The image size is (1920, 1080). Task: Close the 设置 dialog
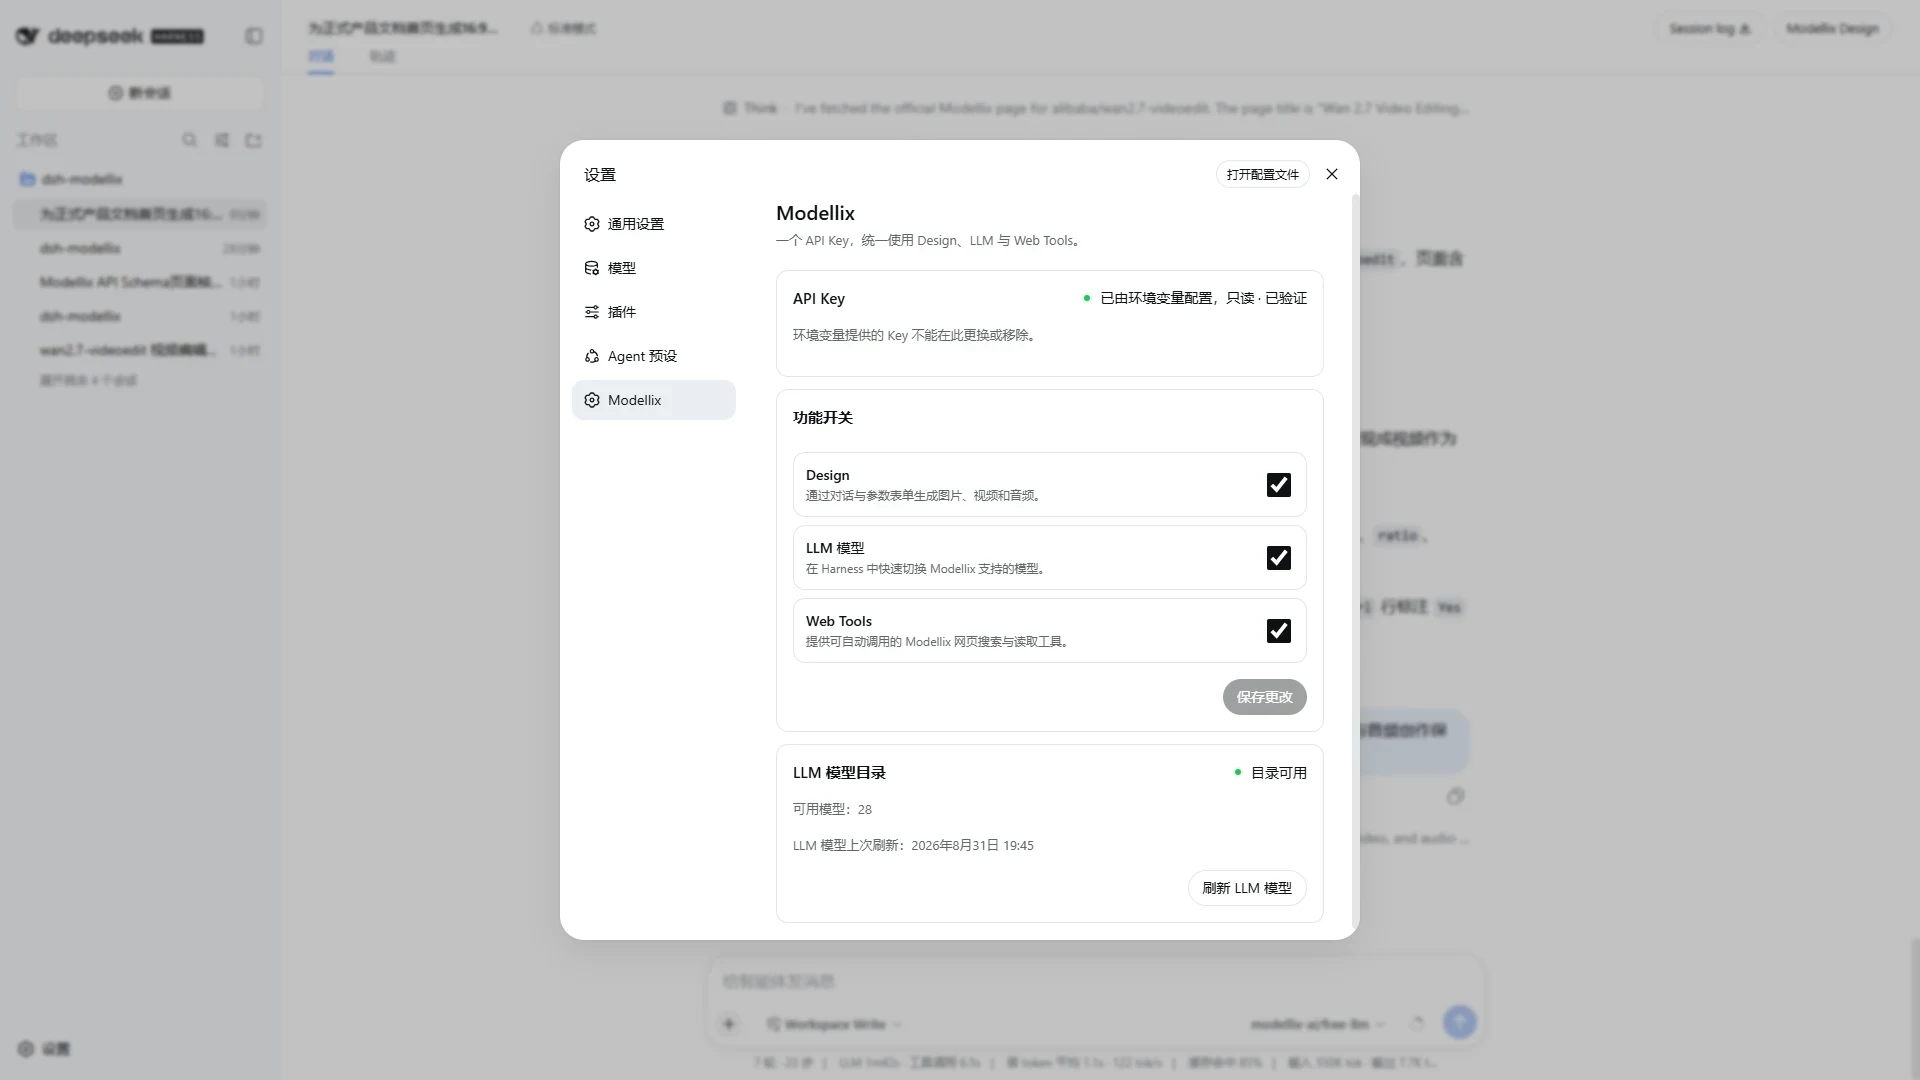1332,174
